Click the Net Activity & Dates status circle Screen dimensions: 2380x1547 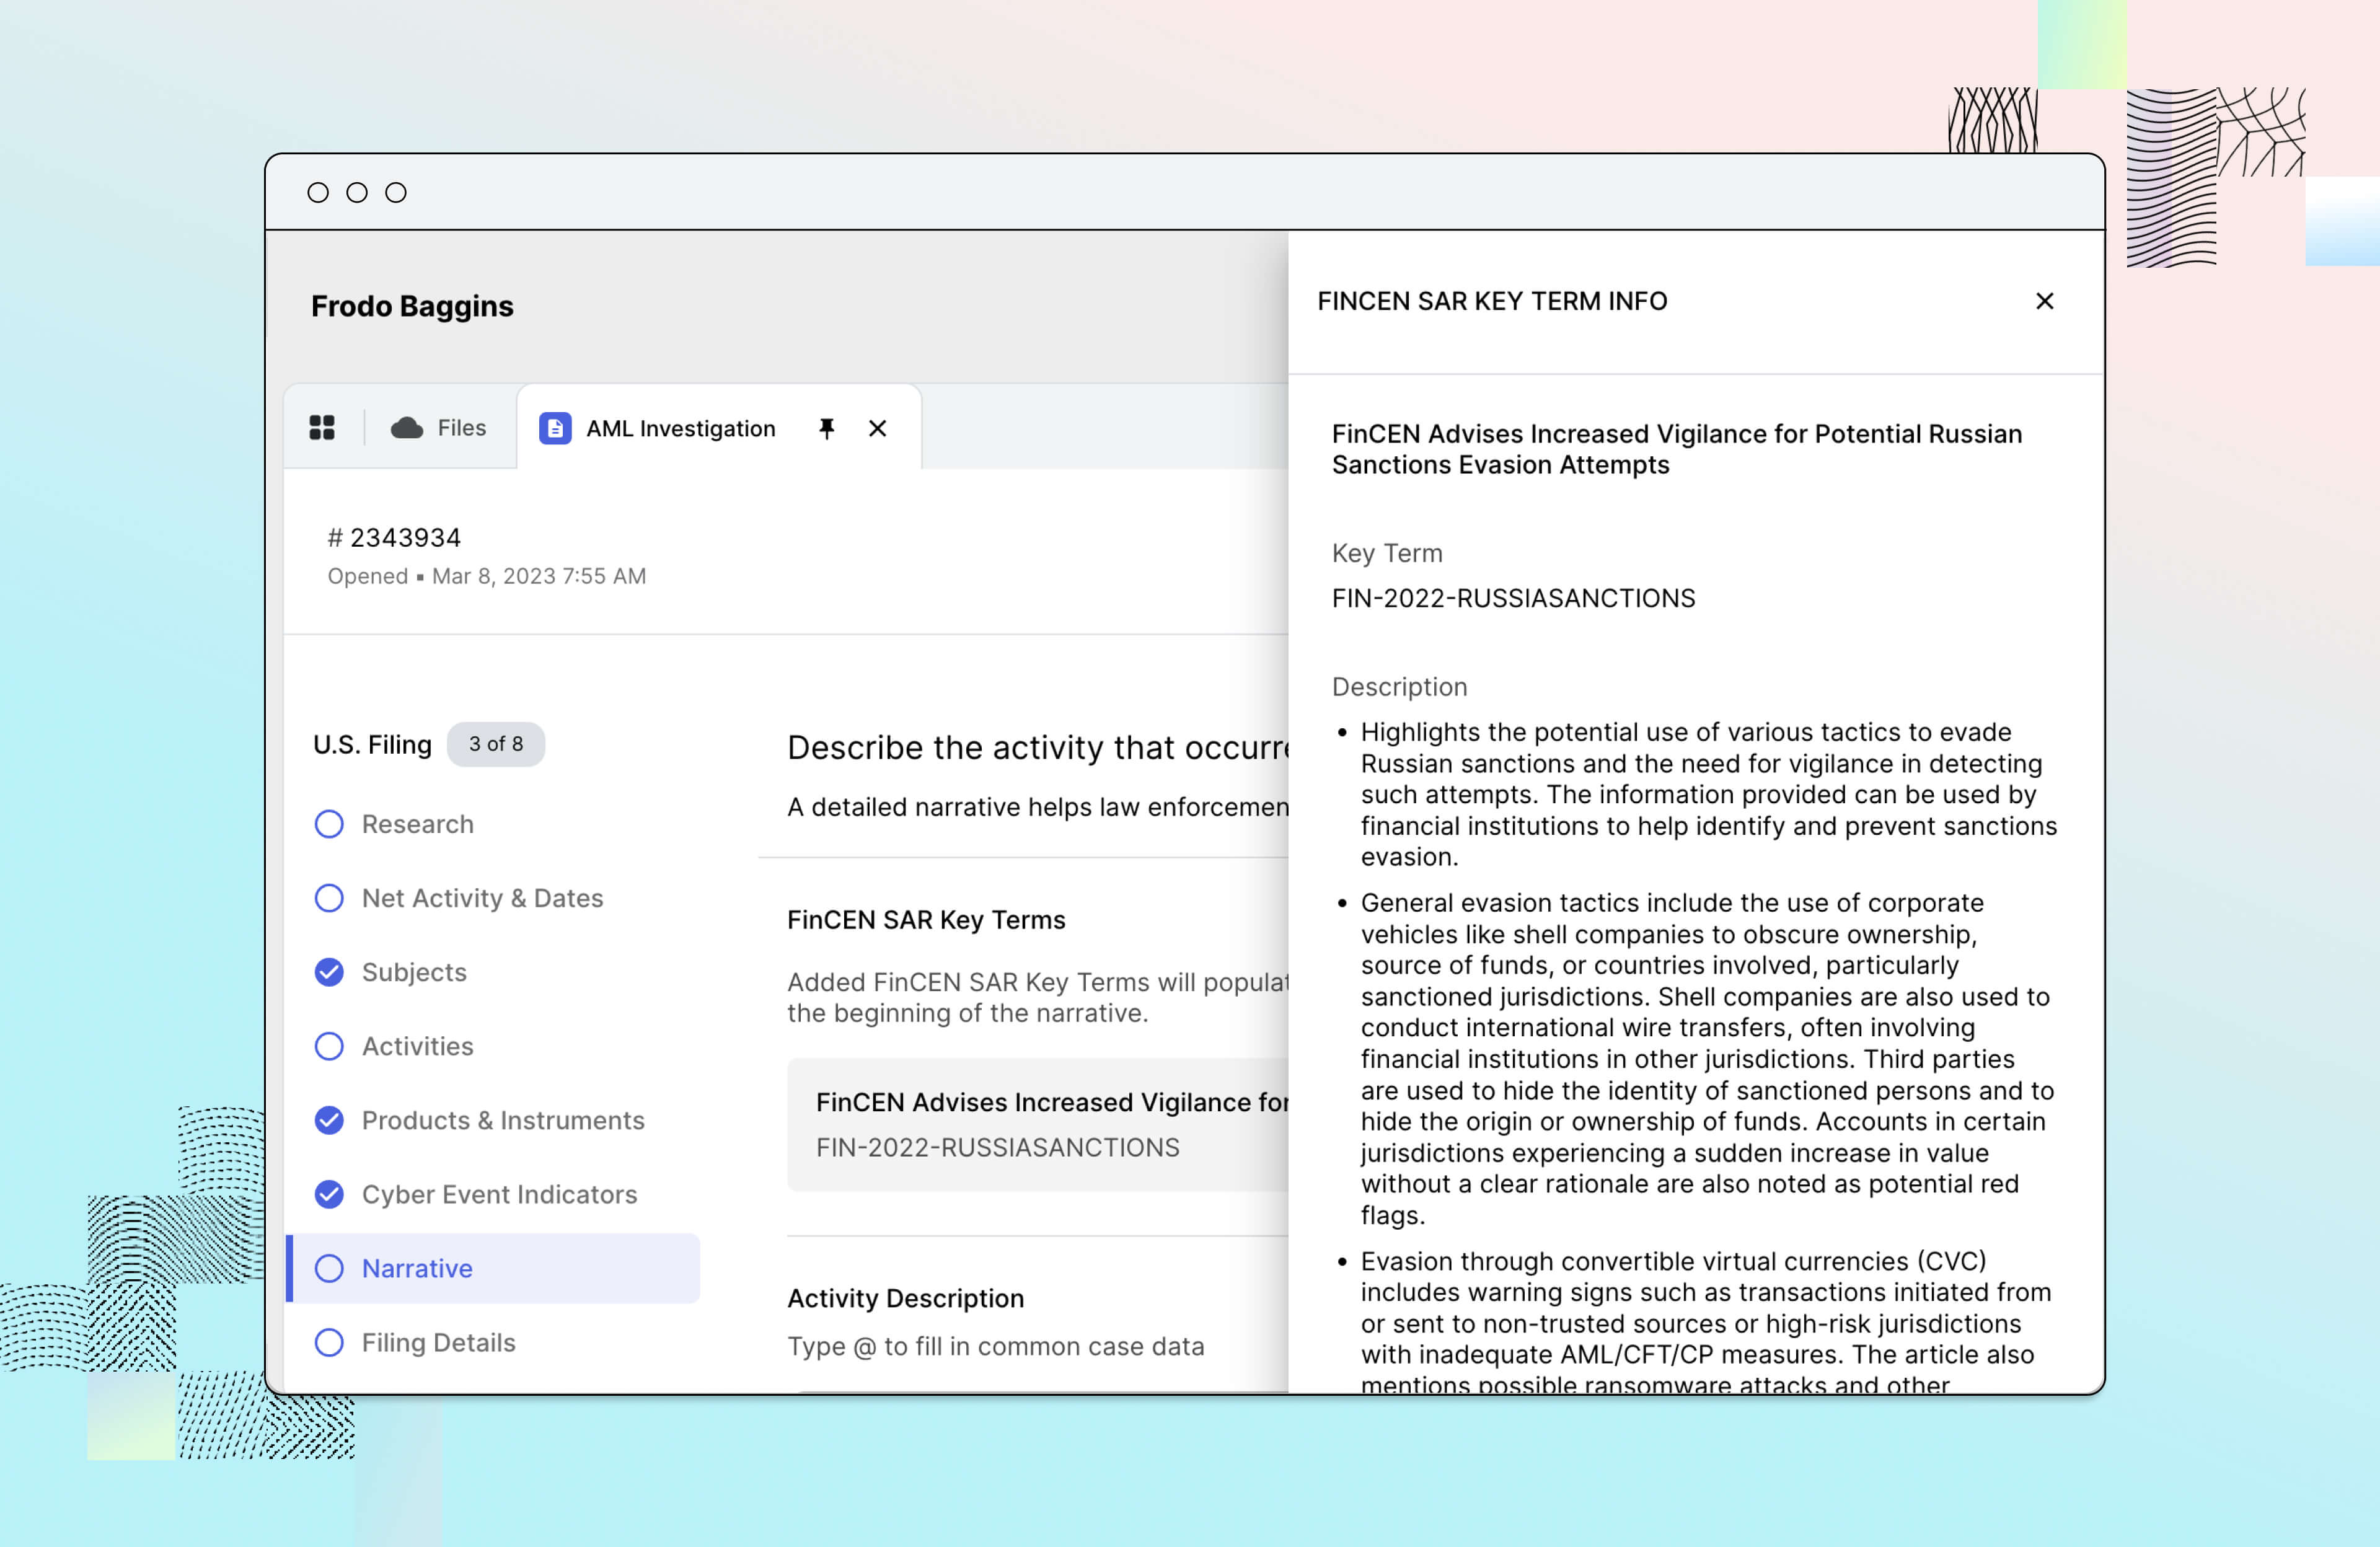tap(329, 898)
